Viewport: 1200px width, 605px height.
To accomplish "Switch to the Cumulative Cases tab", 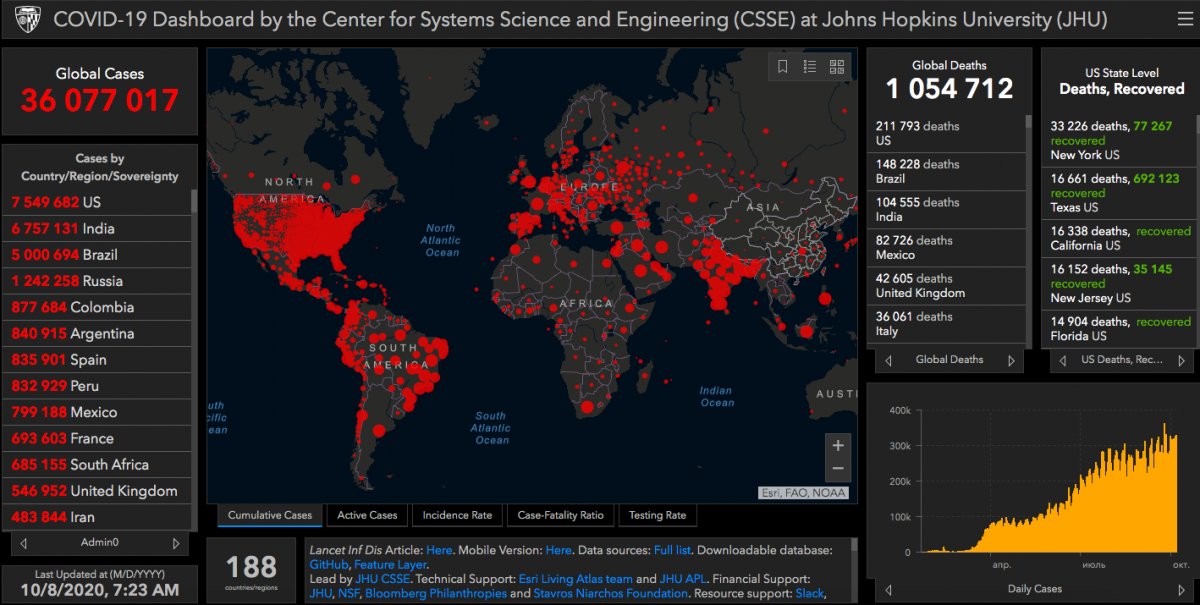I will point(270,515).
